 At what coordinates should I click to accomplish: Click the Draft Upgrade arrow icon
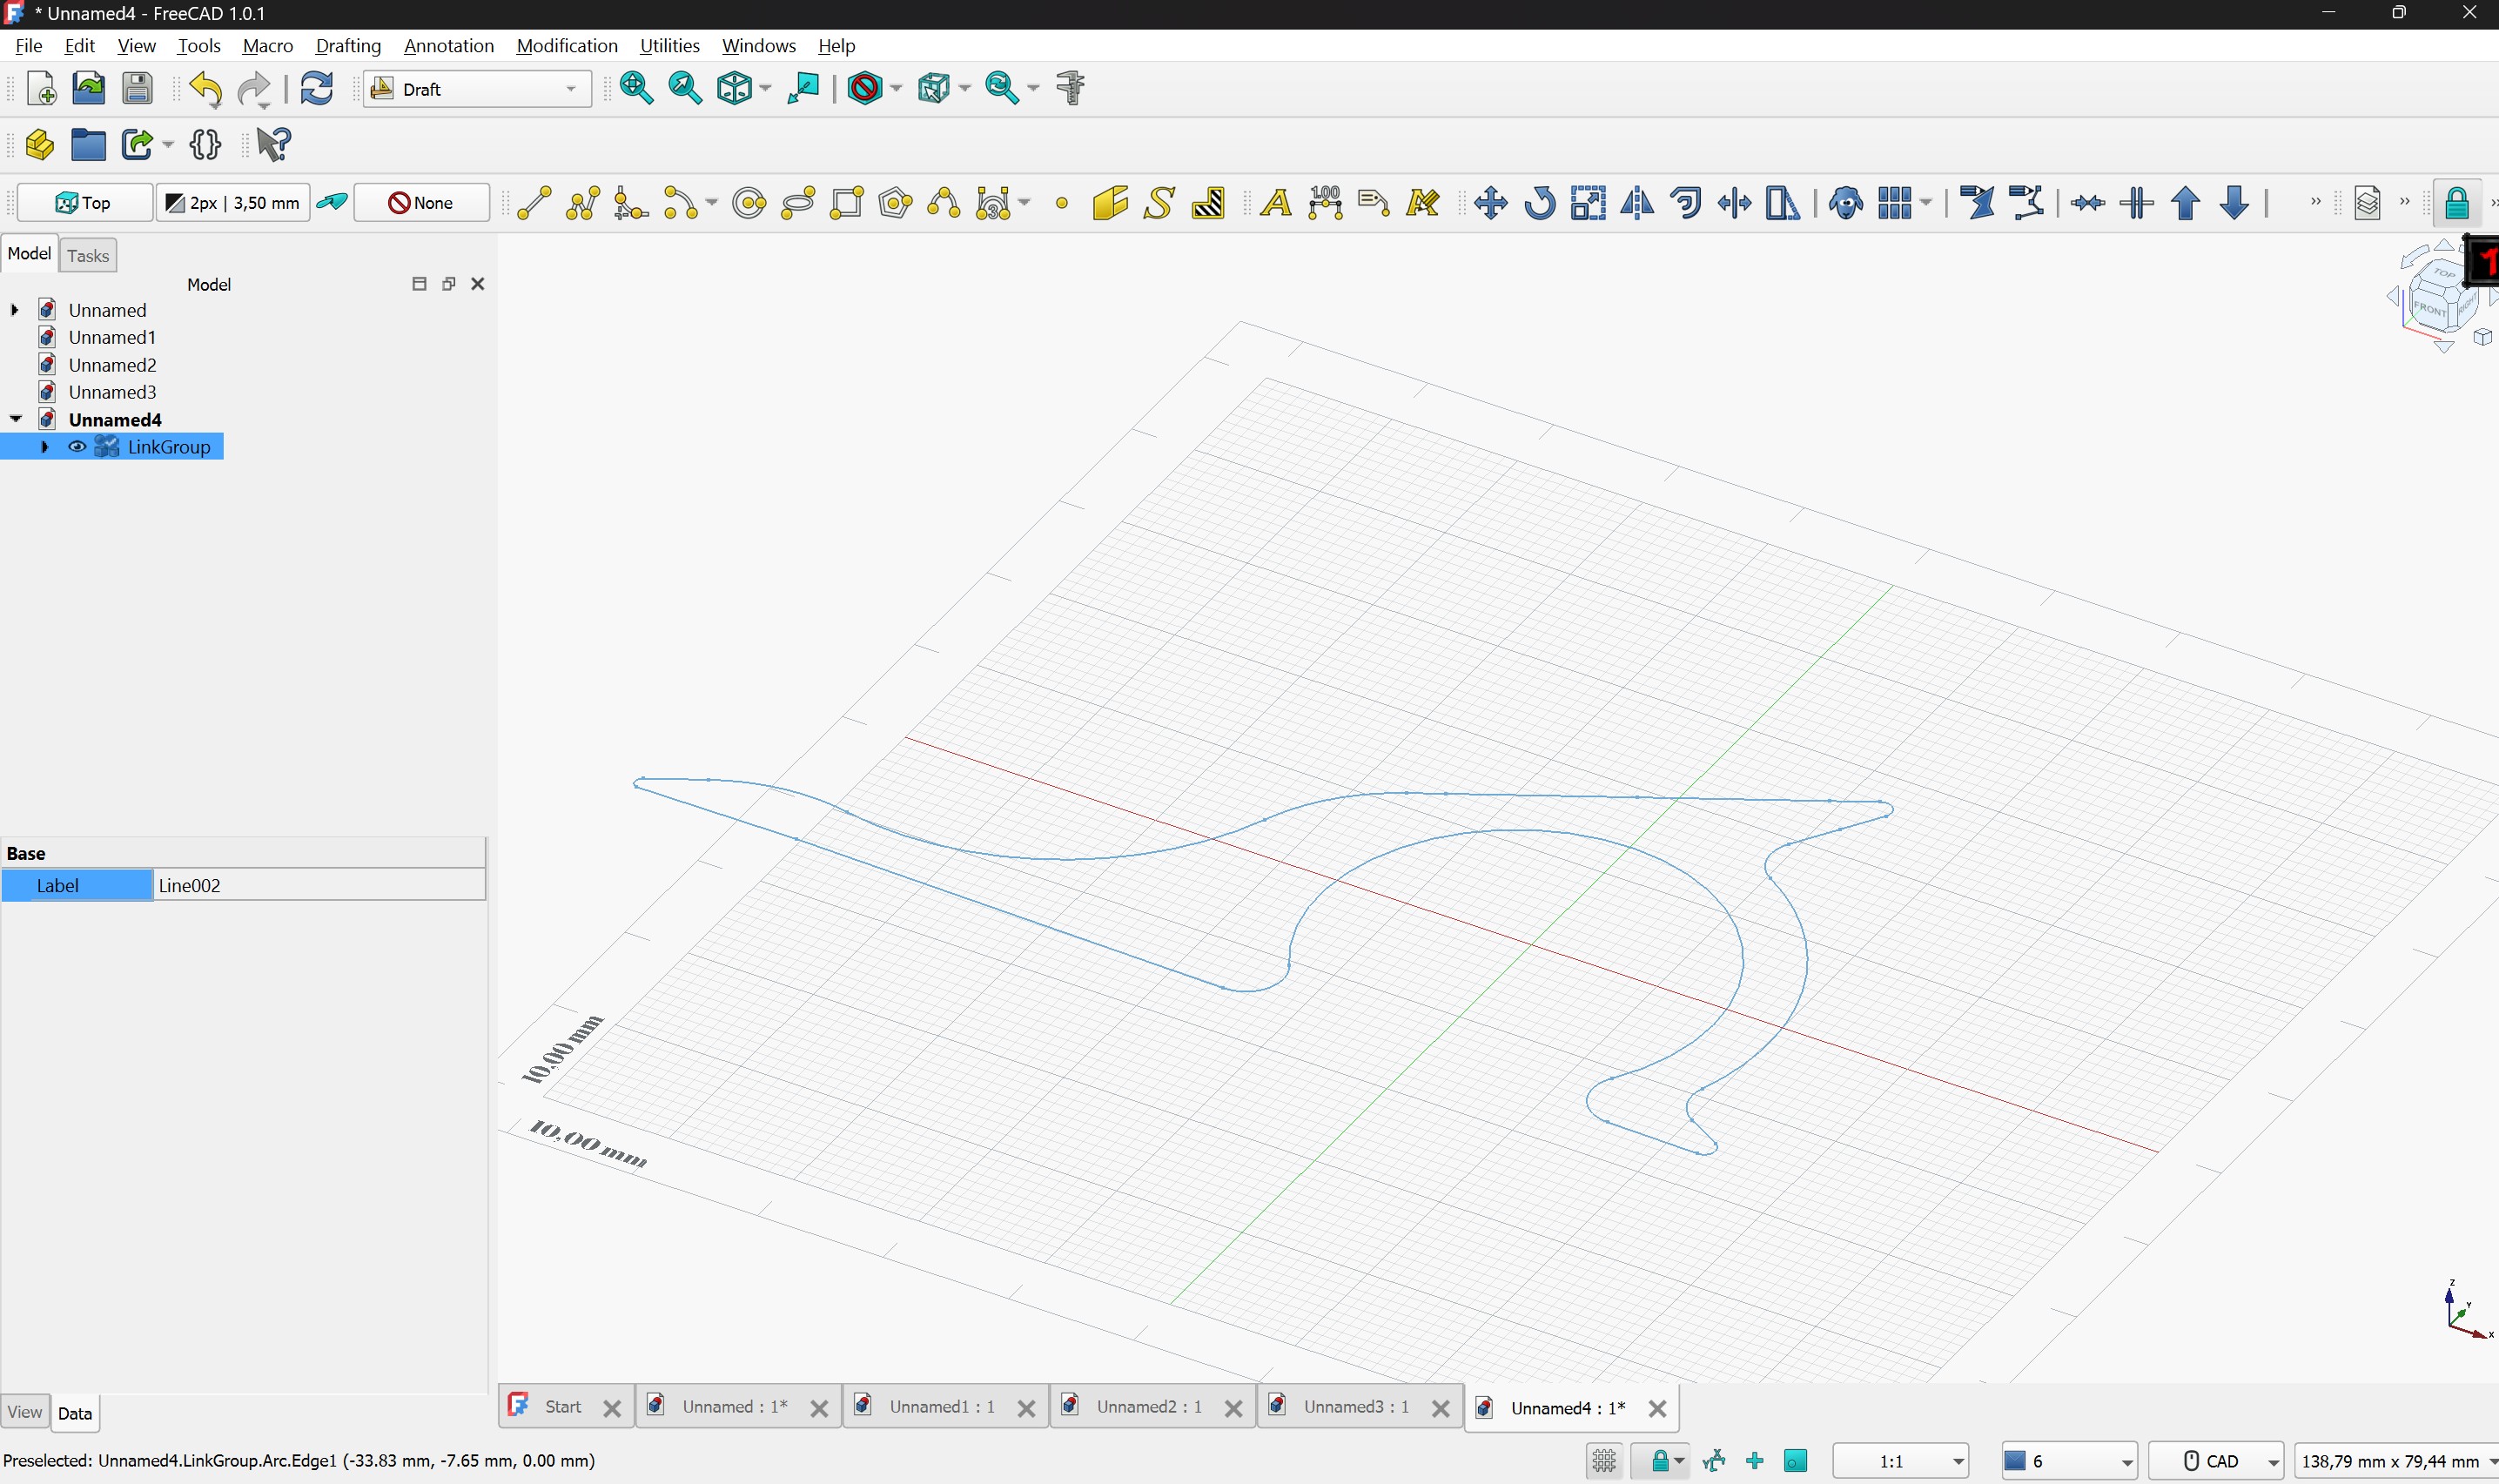coord(2185,203)
